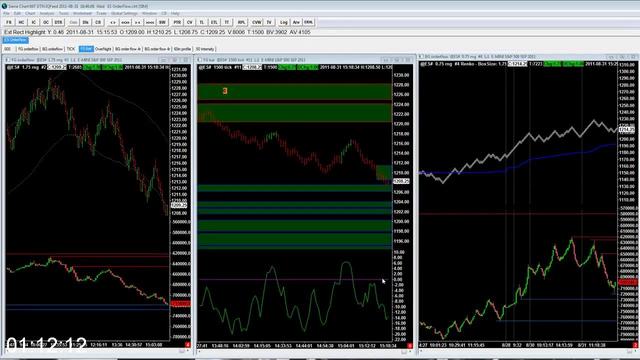
Task: Click the 'H:1210.25' high value in status line
Action: pos(159,32)
